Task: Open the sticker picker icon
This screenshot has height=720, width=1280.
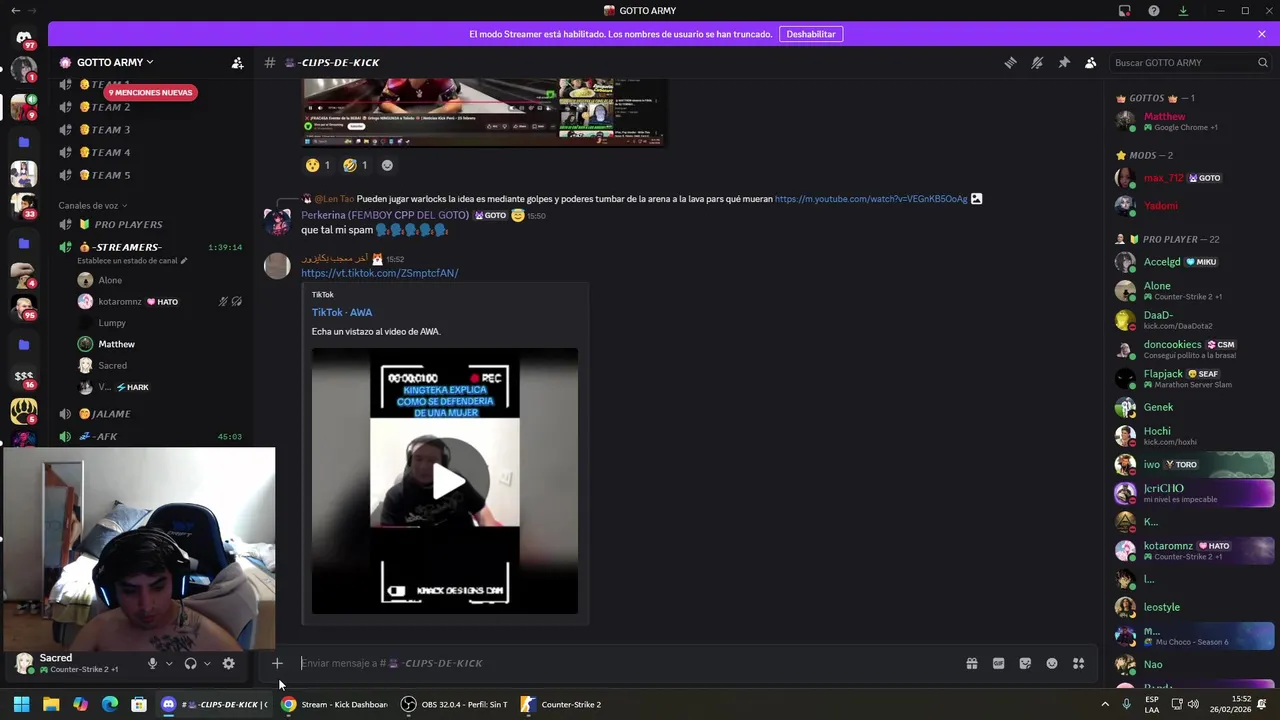Action: pos(1025,663)
